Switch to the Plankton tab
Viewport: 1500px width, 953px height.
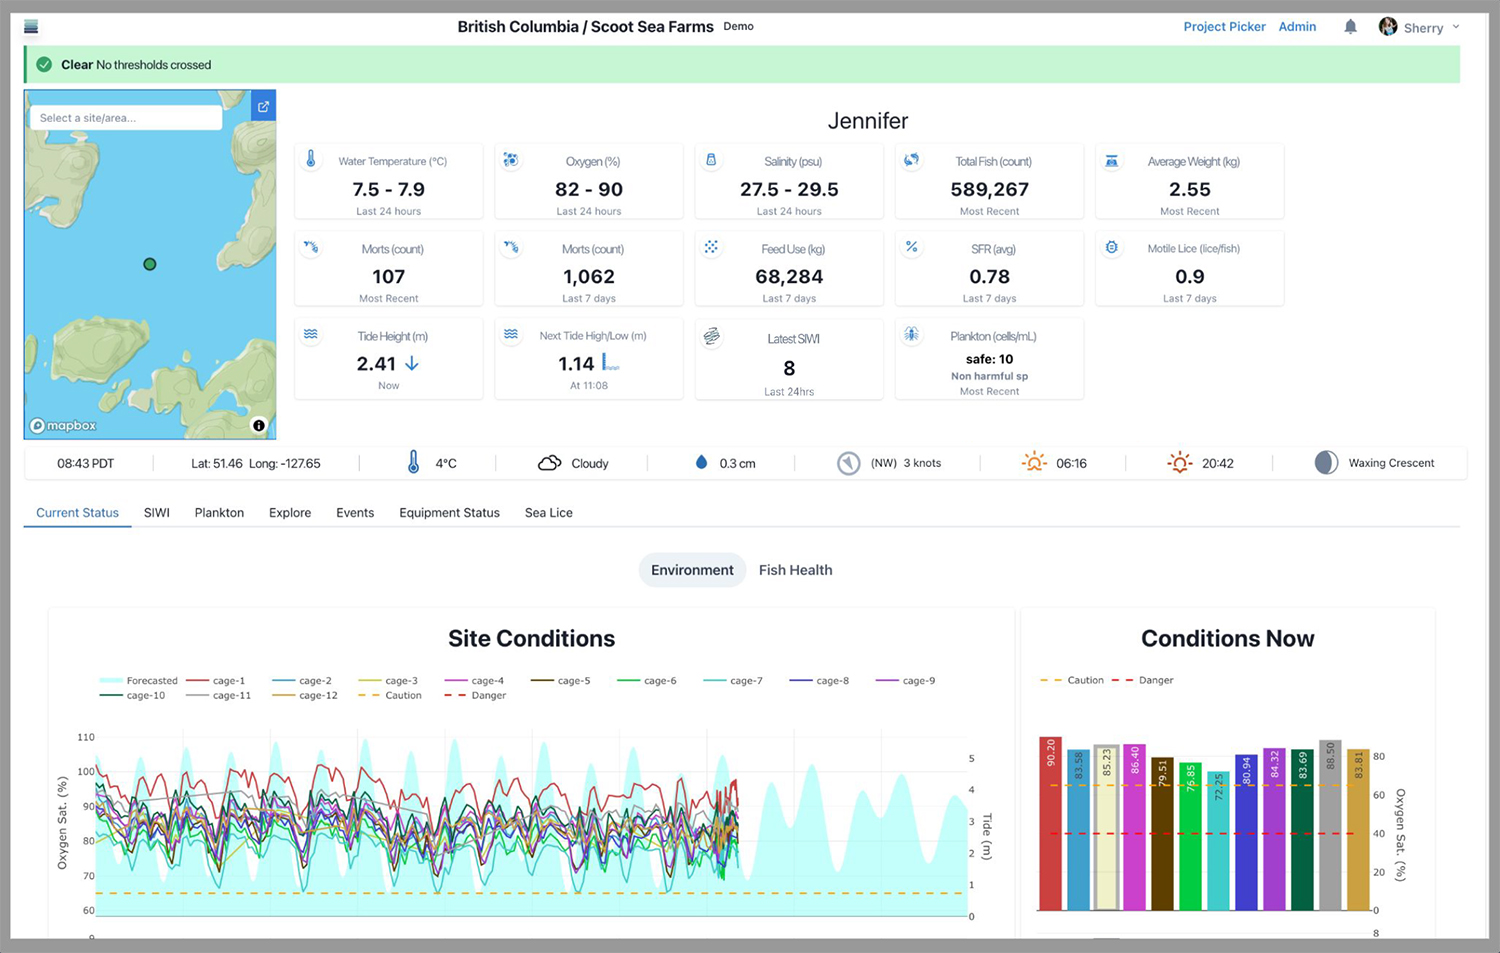219,513
